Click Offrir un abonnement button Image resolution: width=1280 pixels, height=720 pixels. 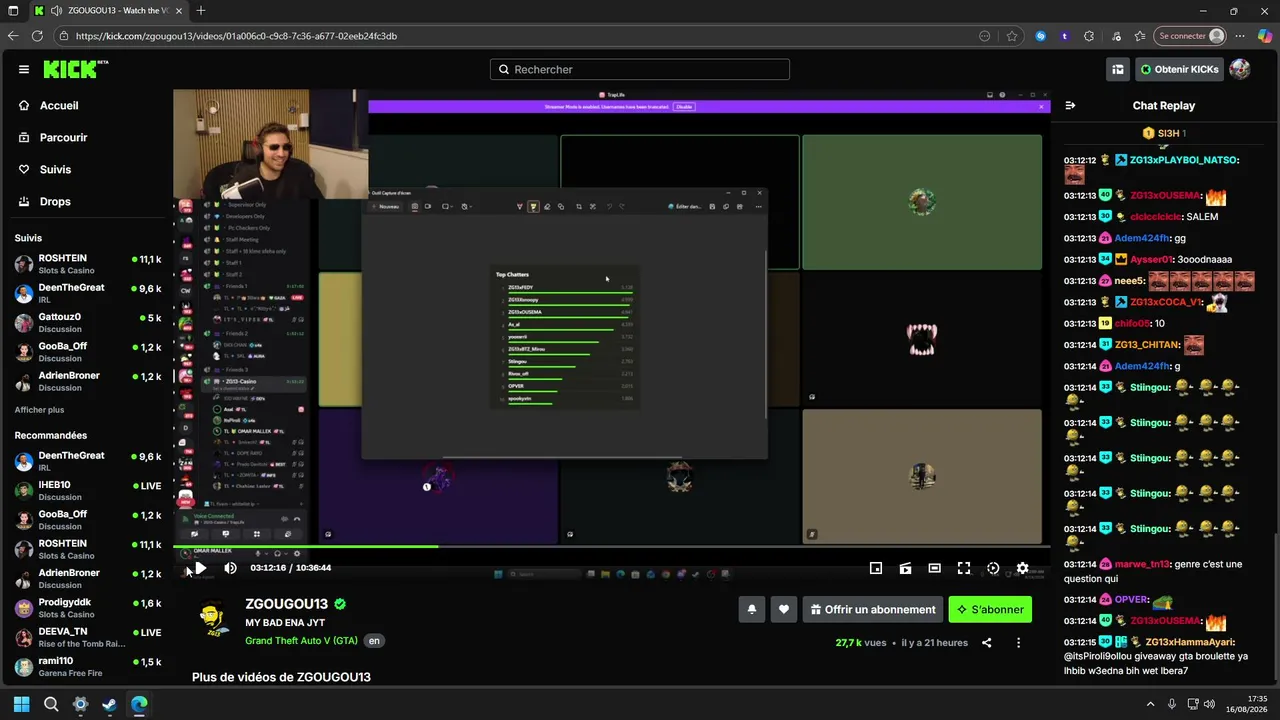coord(873,609)
